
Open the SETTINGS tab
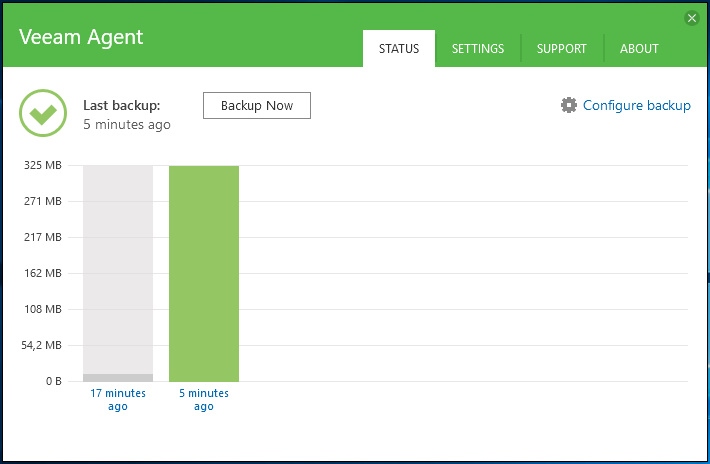478,48
